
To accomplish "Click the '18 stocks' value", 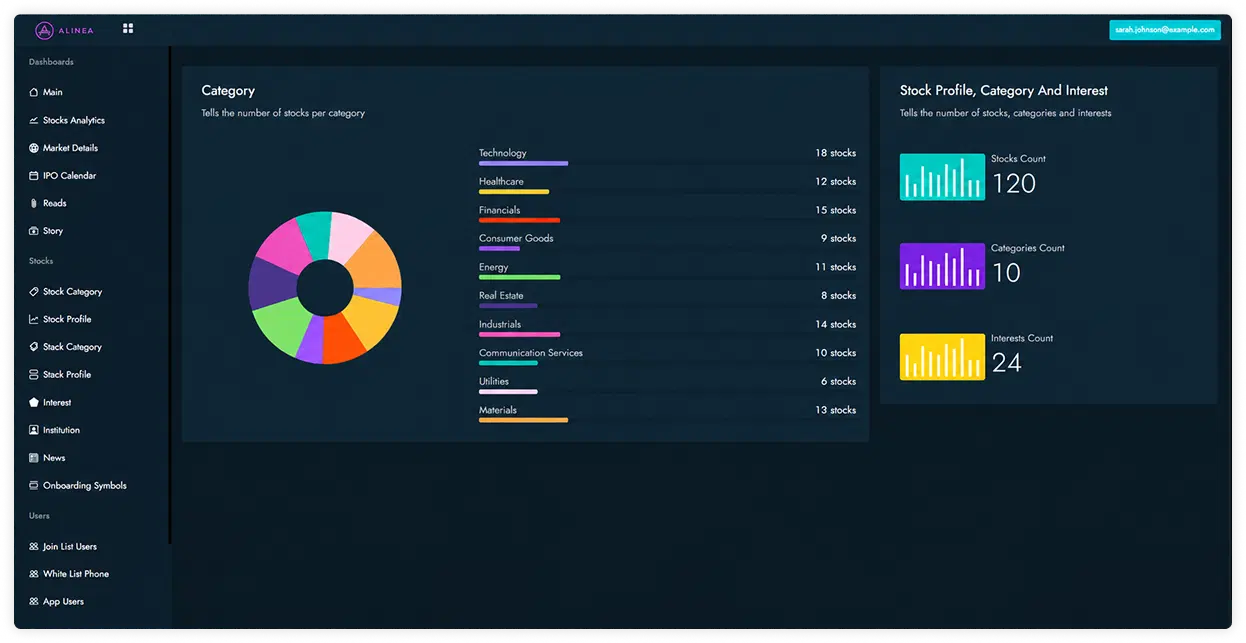I will [835, 153].
